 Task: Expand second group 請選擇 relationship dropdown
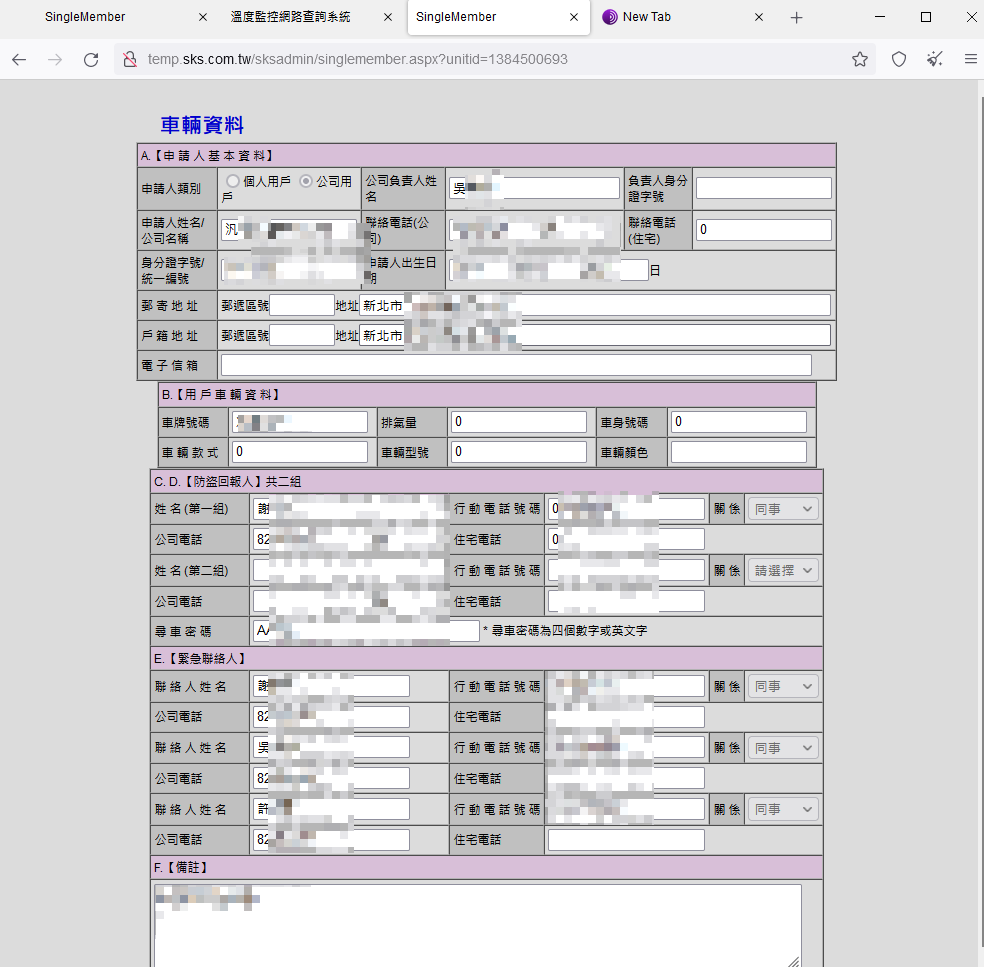point(783,570)
